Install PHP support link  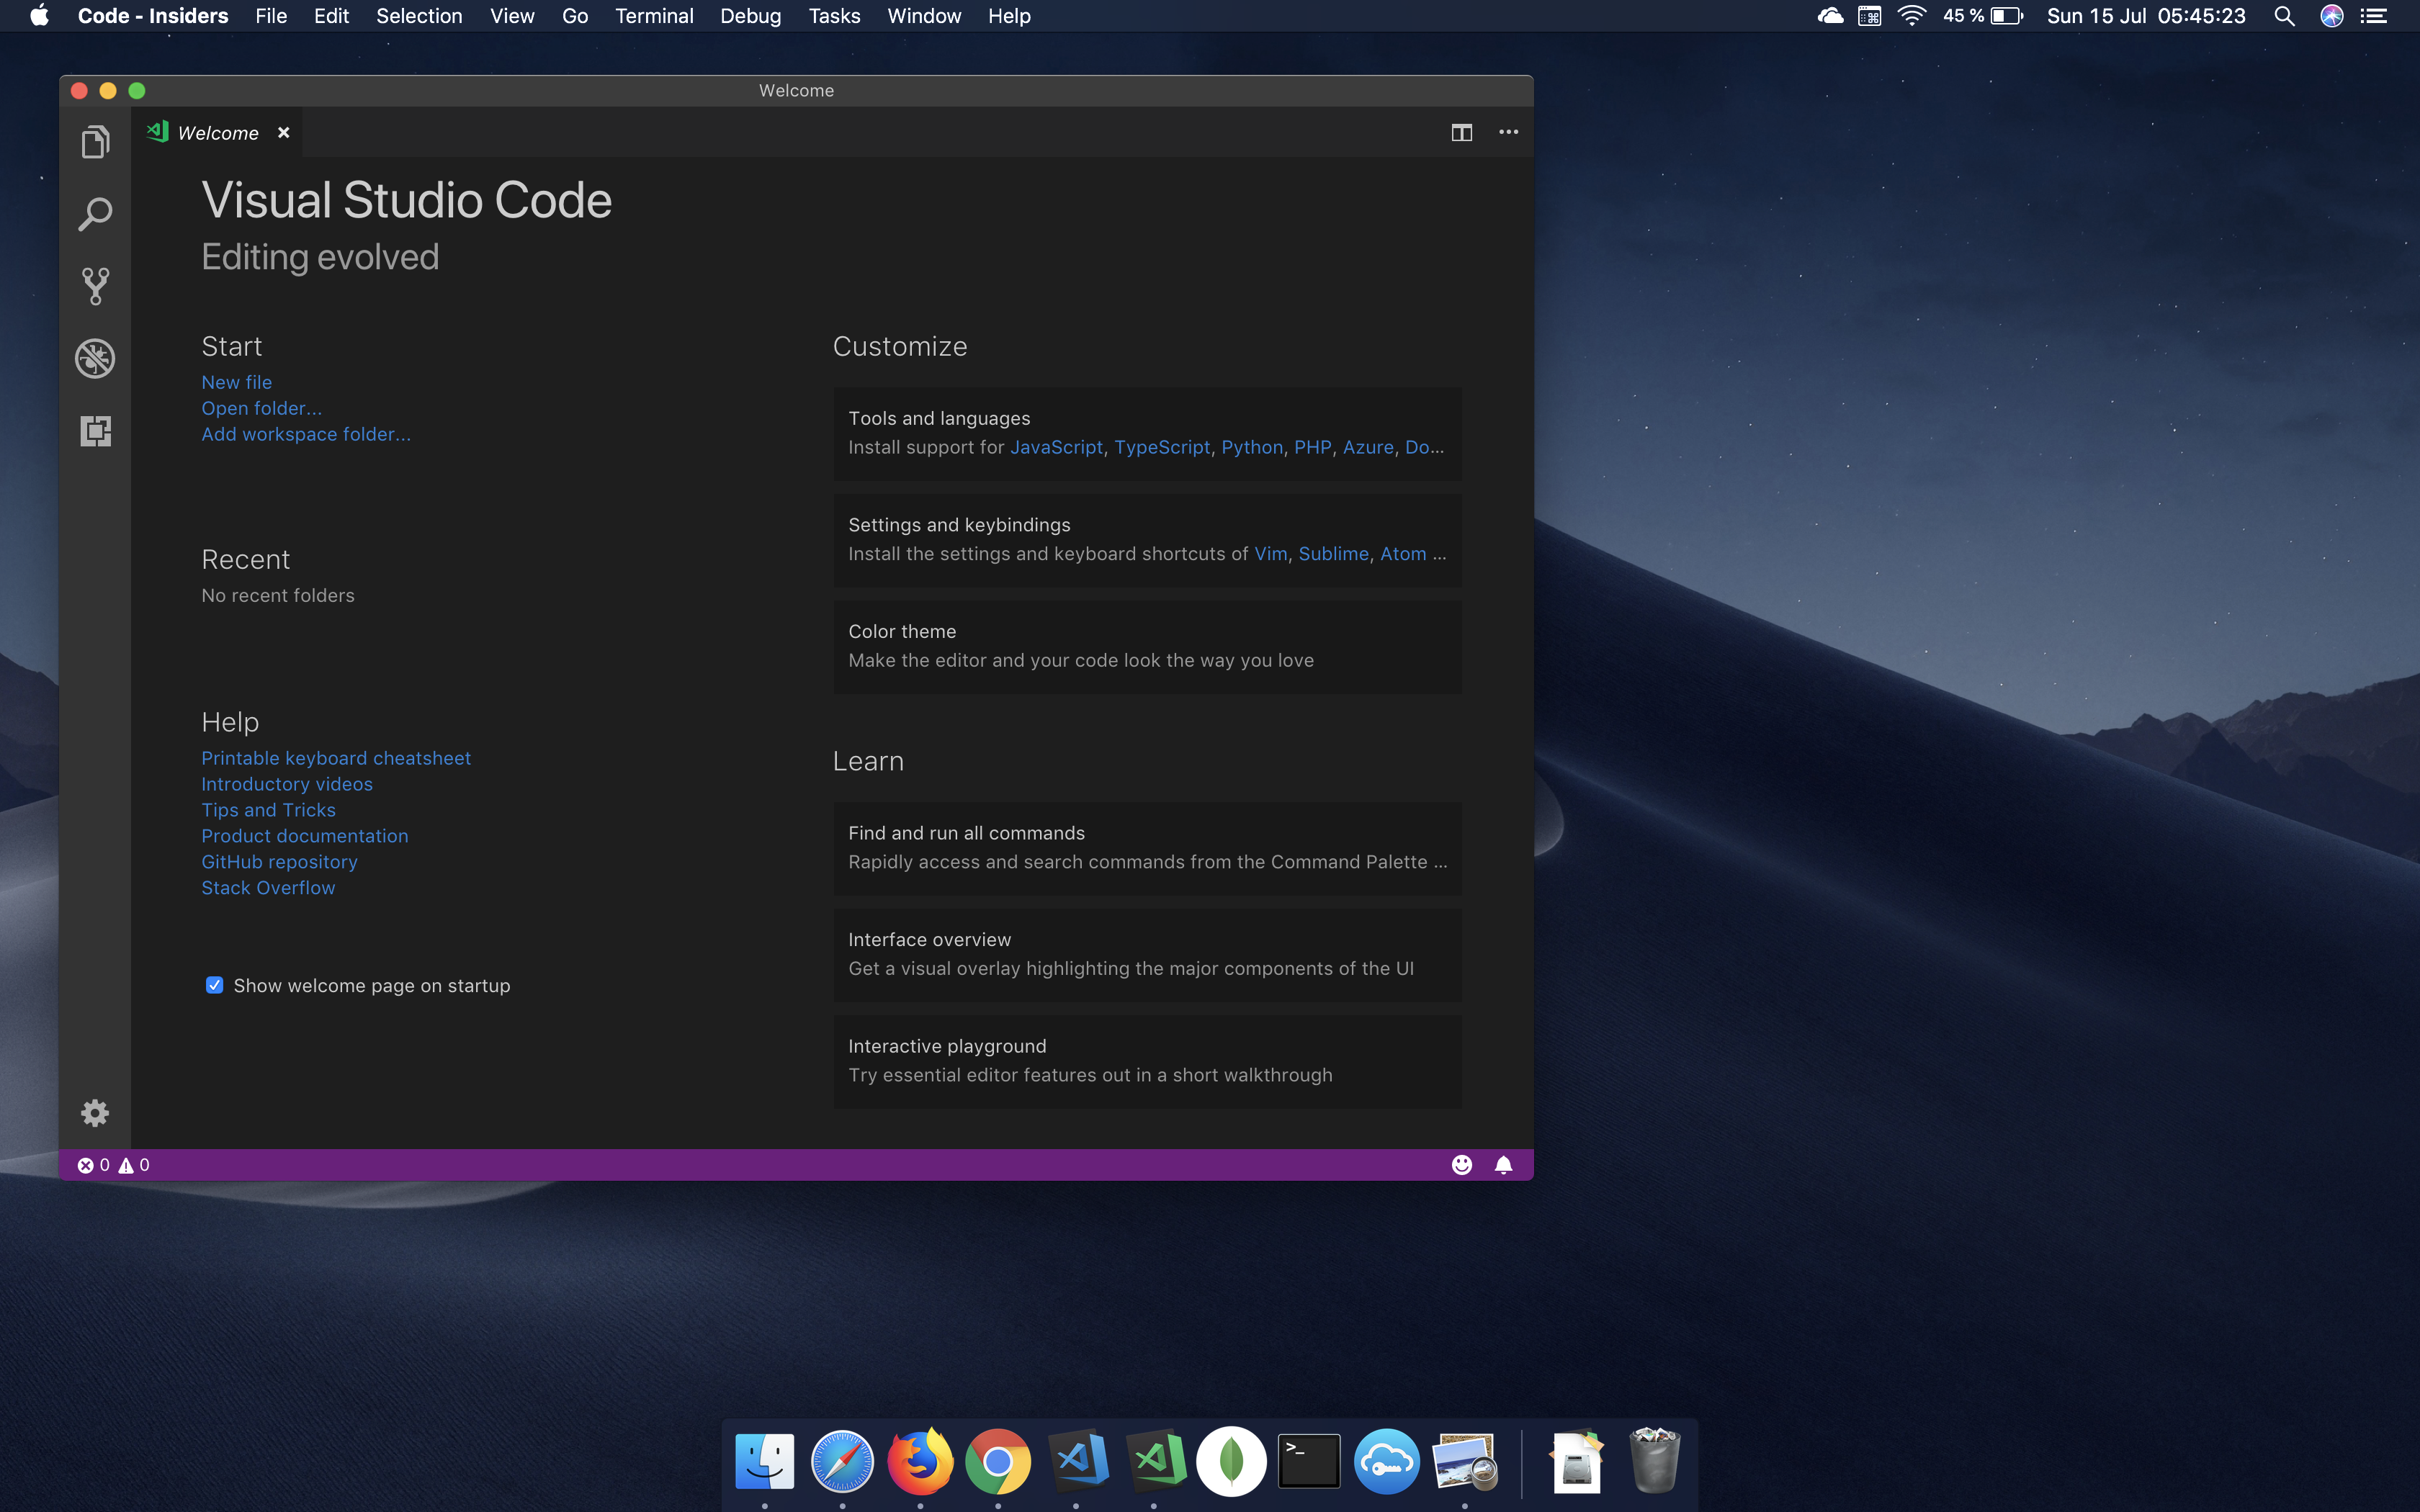click(1313, 447)
